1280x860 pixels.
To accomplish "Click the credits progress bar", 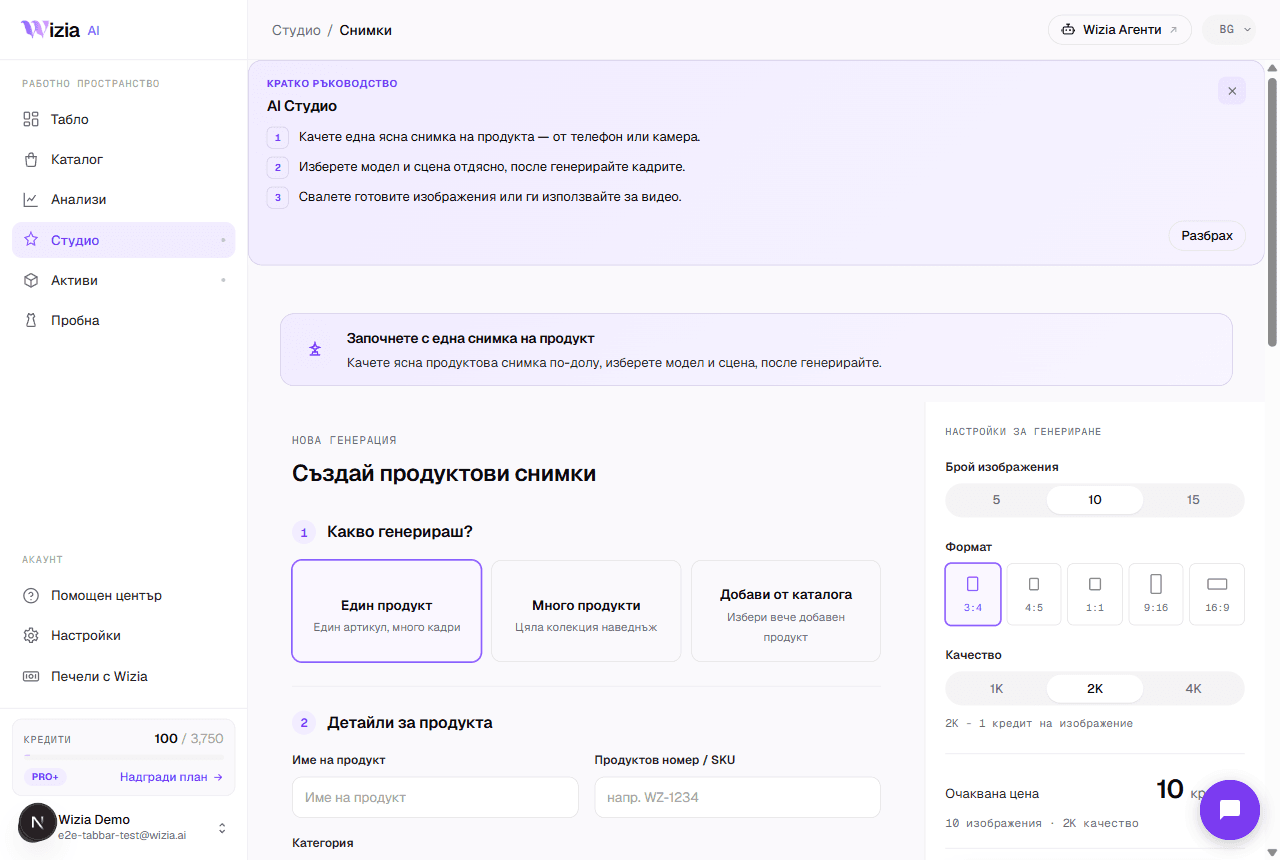I will pyautogui.click(x=123, y=757).
